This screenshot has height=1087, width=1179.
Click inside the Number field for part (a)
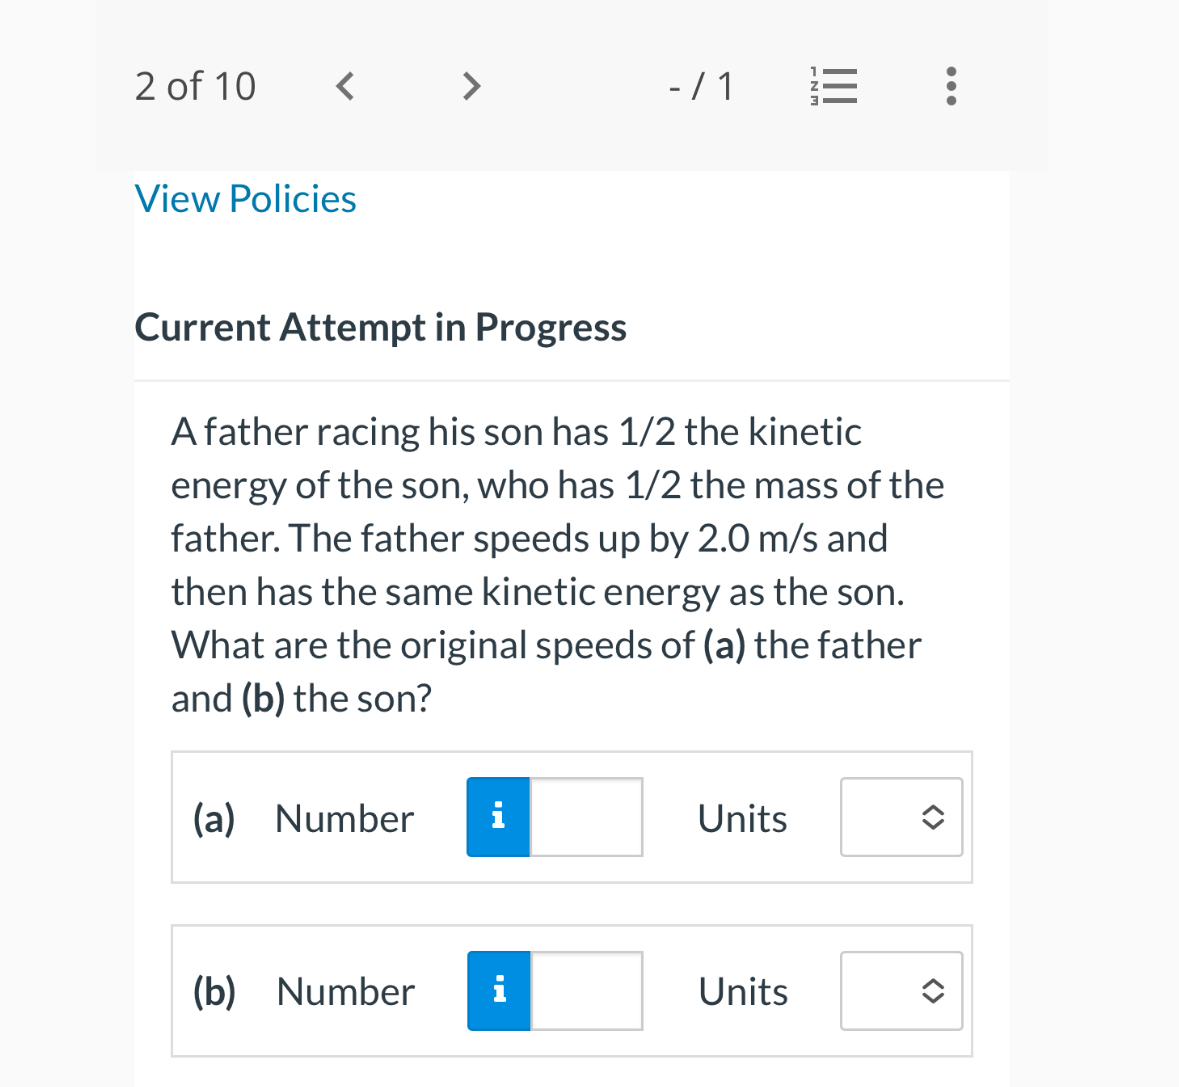tap(585, 817)
